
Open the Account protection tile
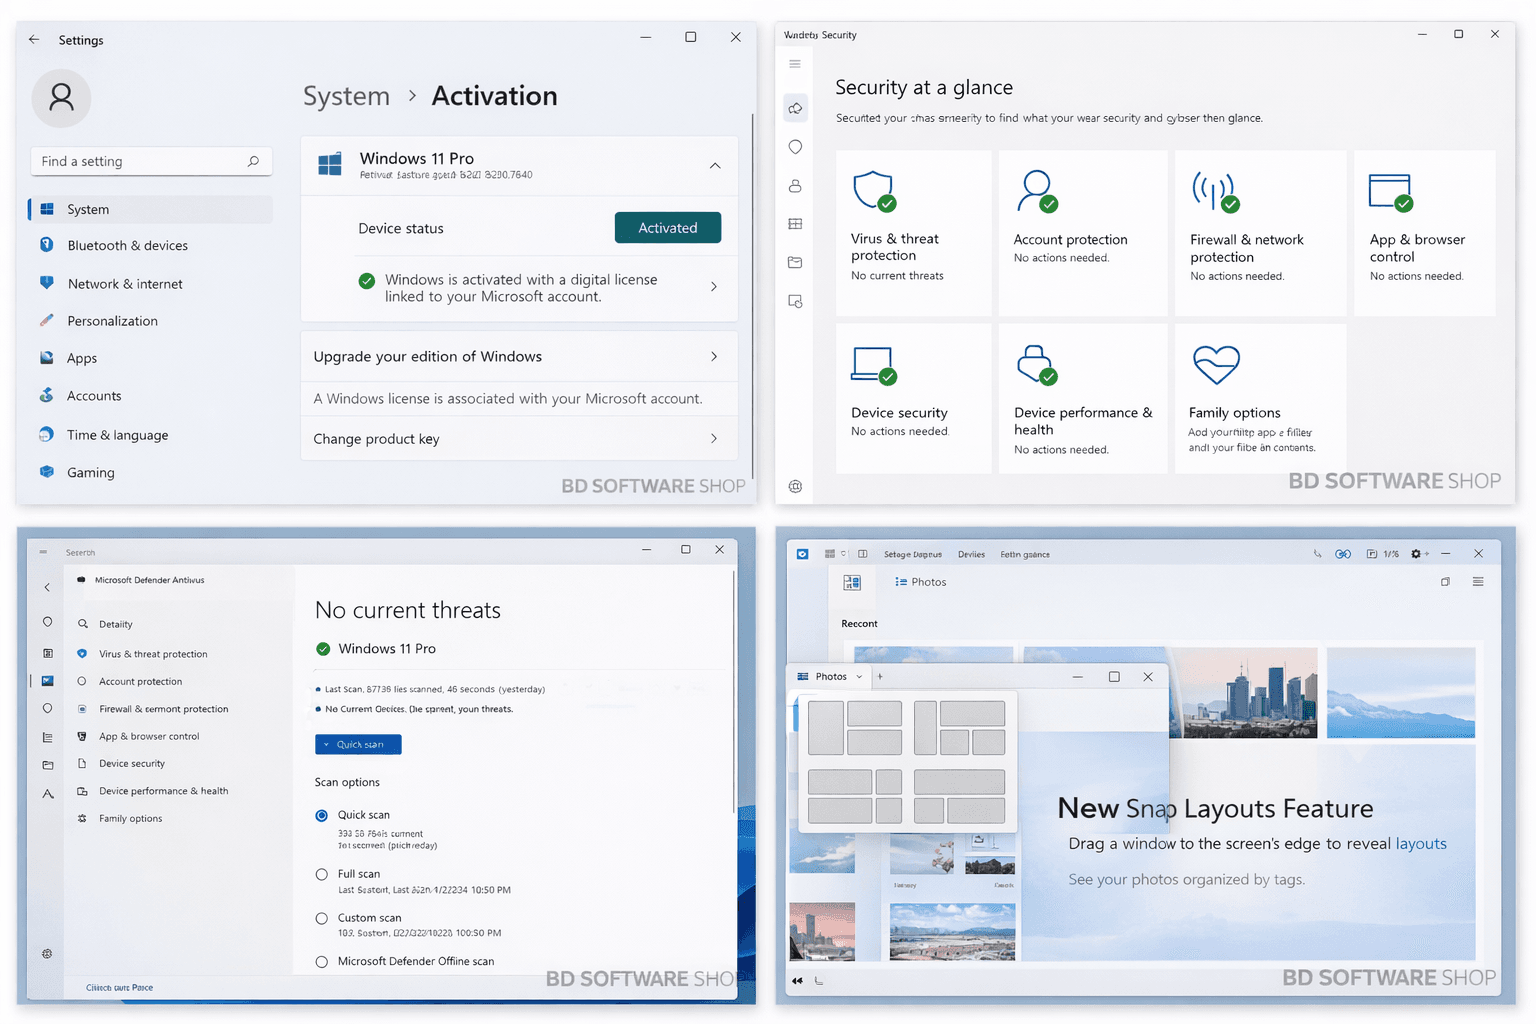pyautogui.click(x=1082, y=233)
